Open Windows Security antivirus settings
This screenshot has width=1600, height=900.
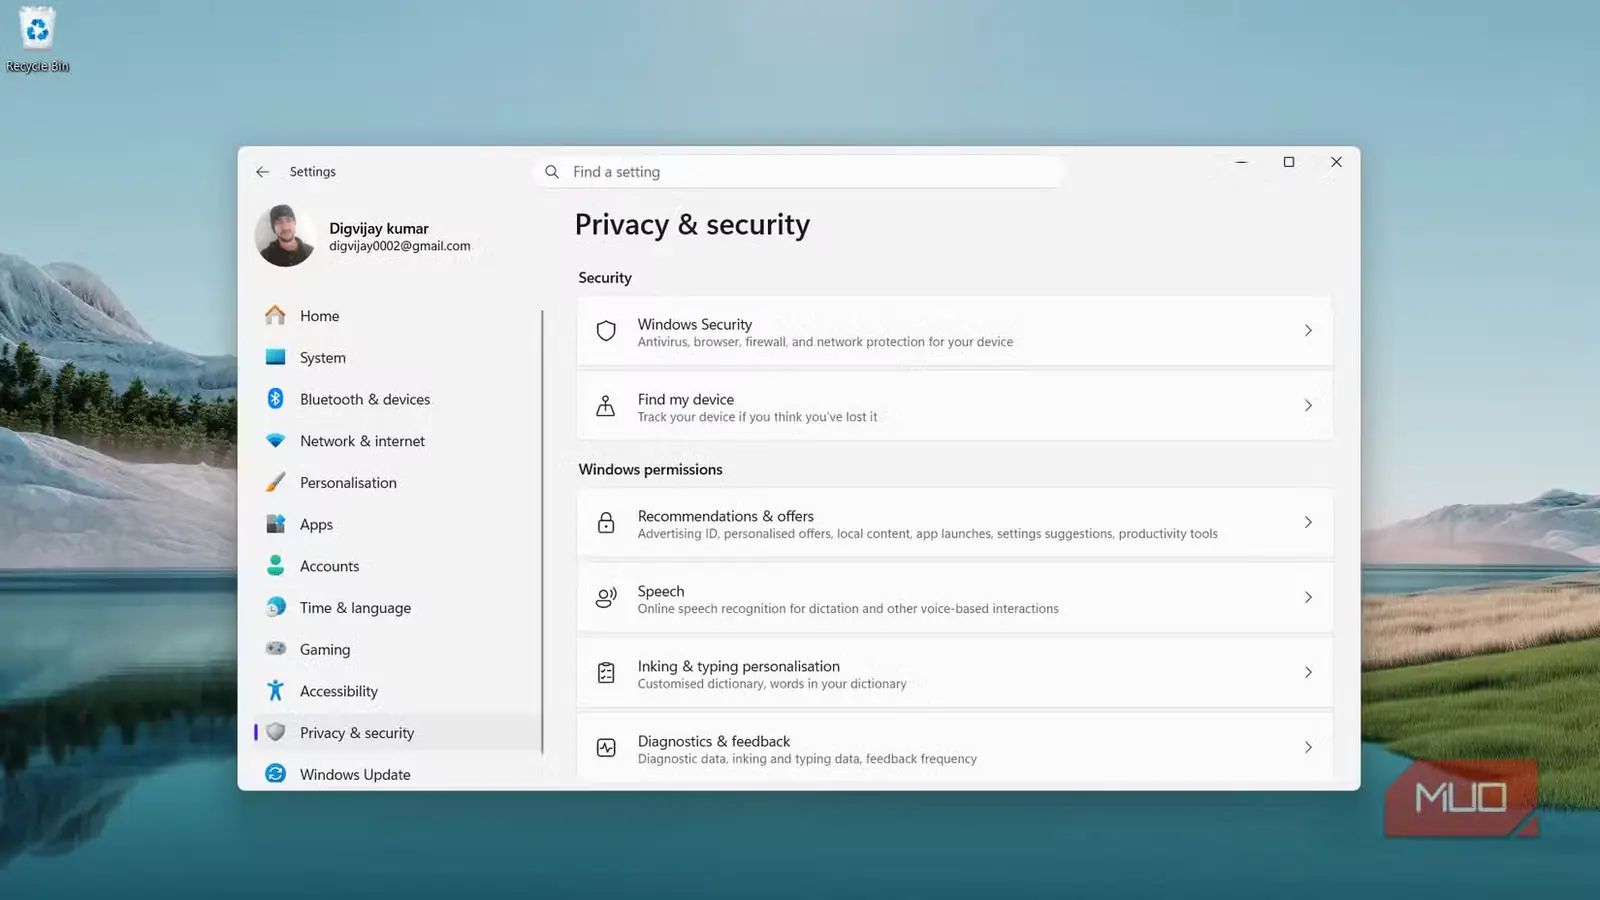point(954,331)
